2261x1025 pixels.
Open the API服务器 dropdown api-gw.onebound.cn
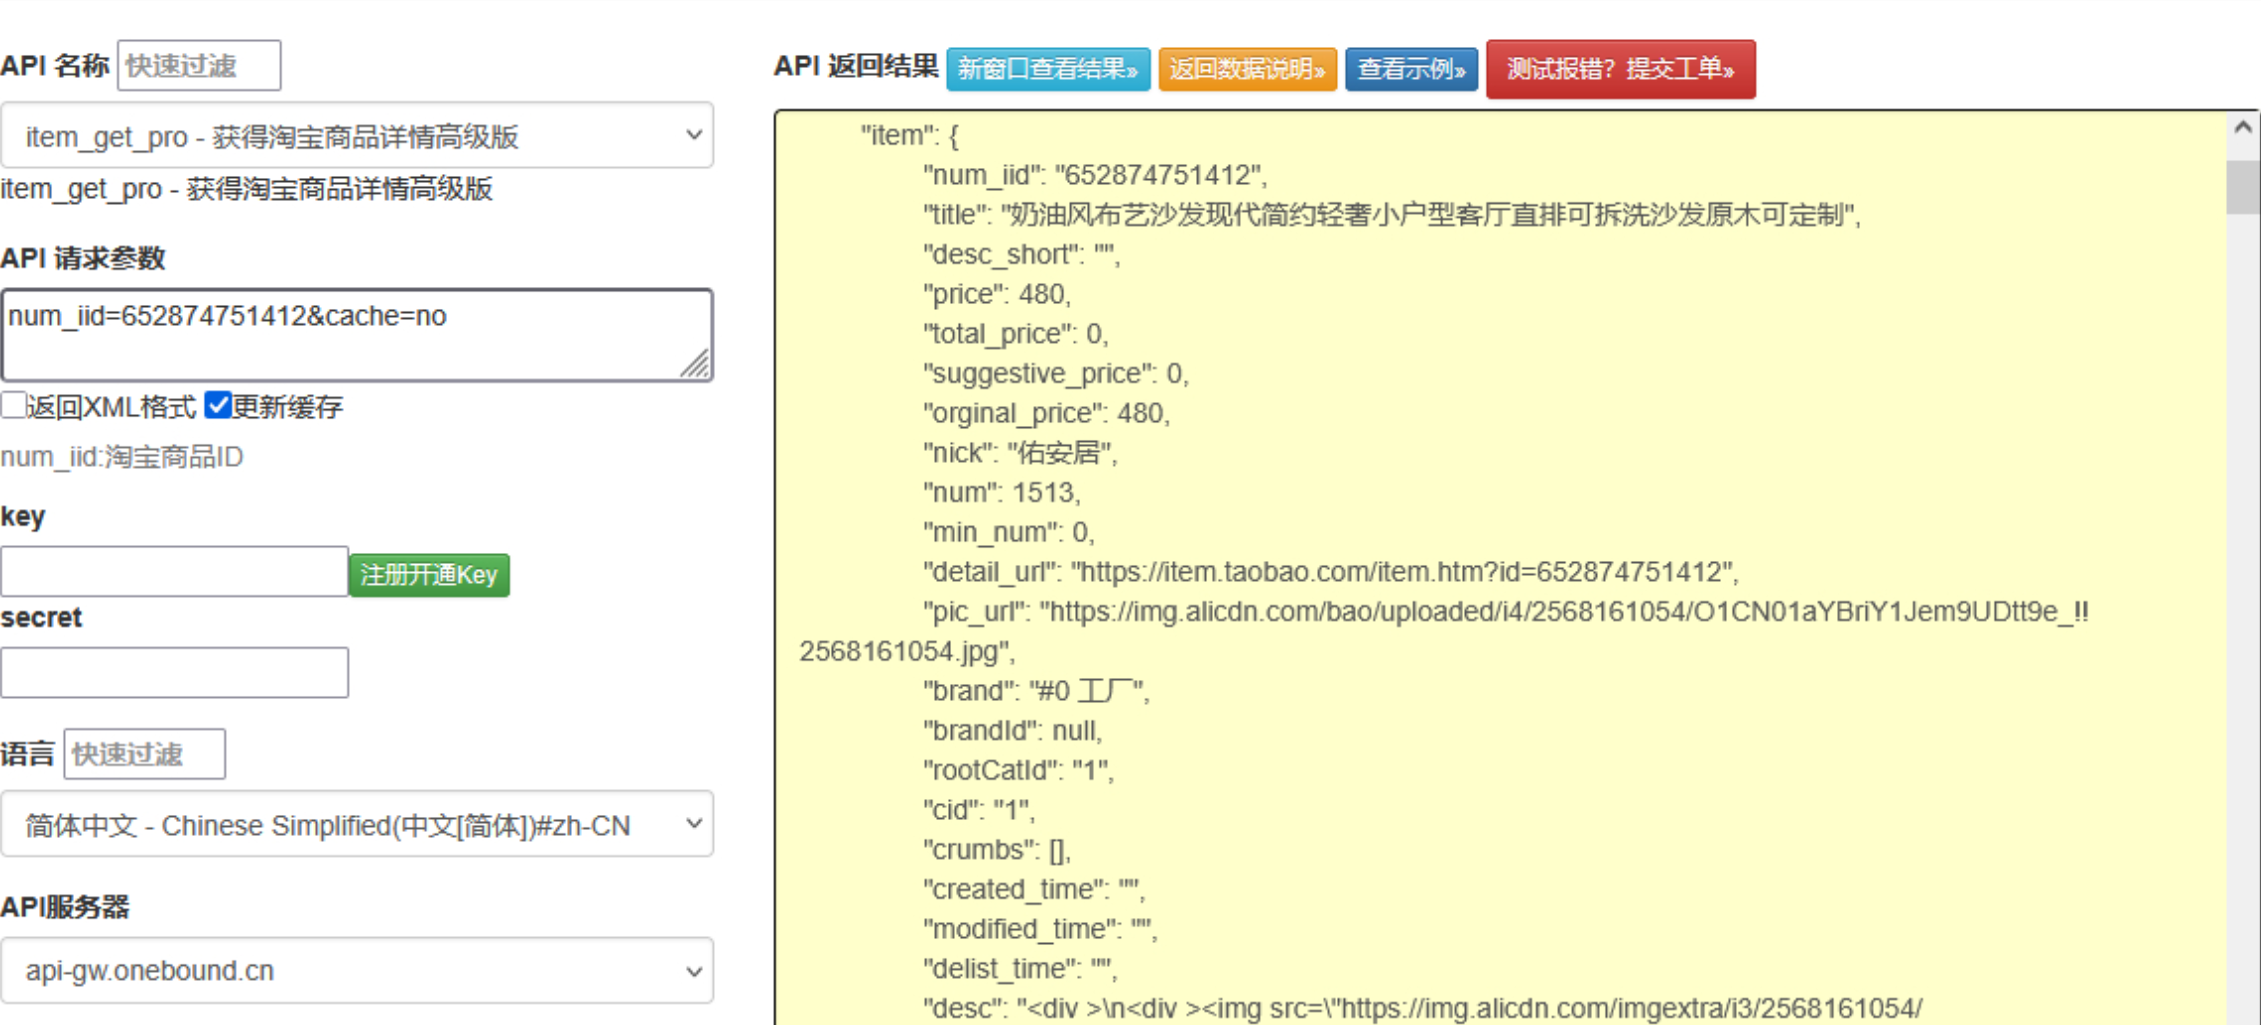tap(357, 970)
